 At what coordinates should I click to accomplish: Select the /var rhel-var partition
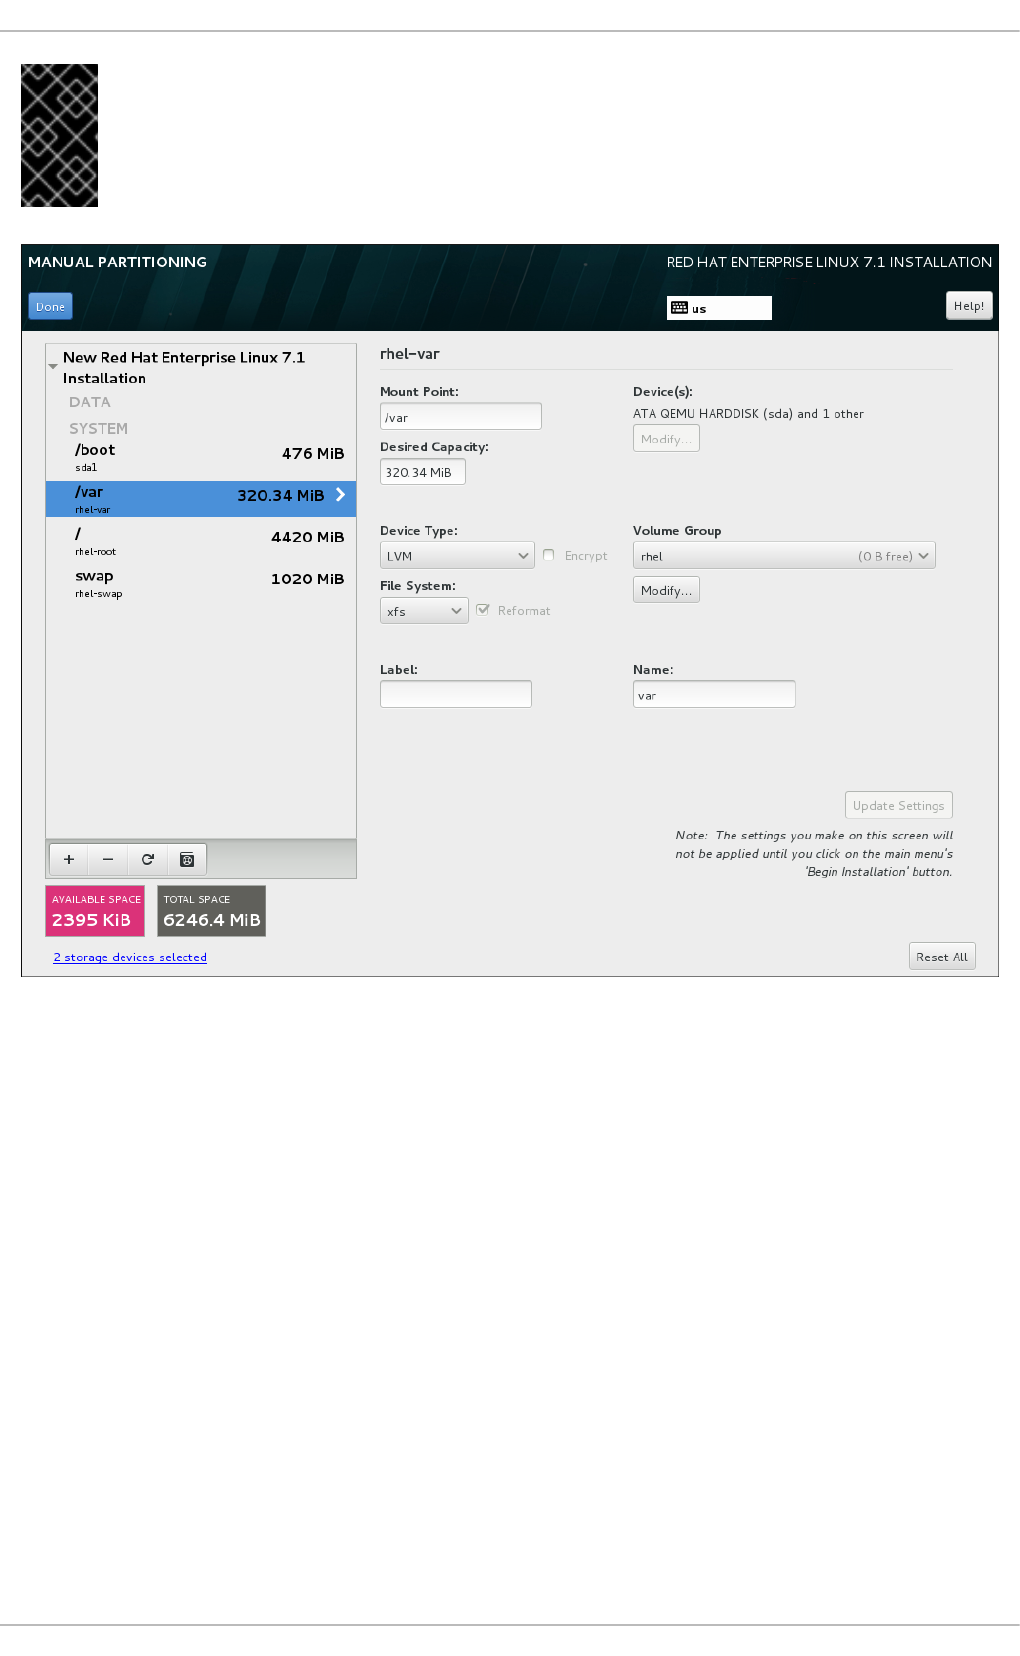click(201, 499)
